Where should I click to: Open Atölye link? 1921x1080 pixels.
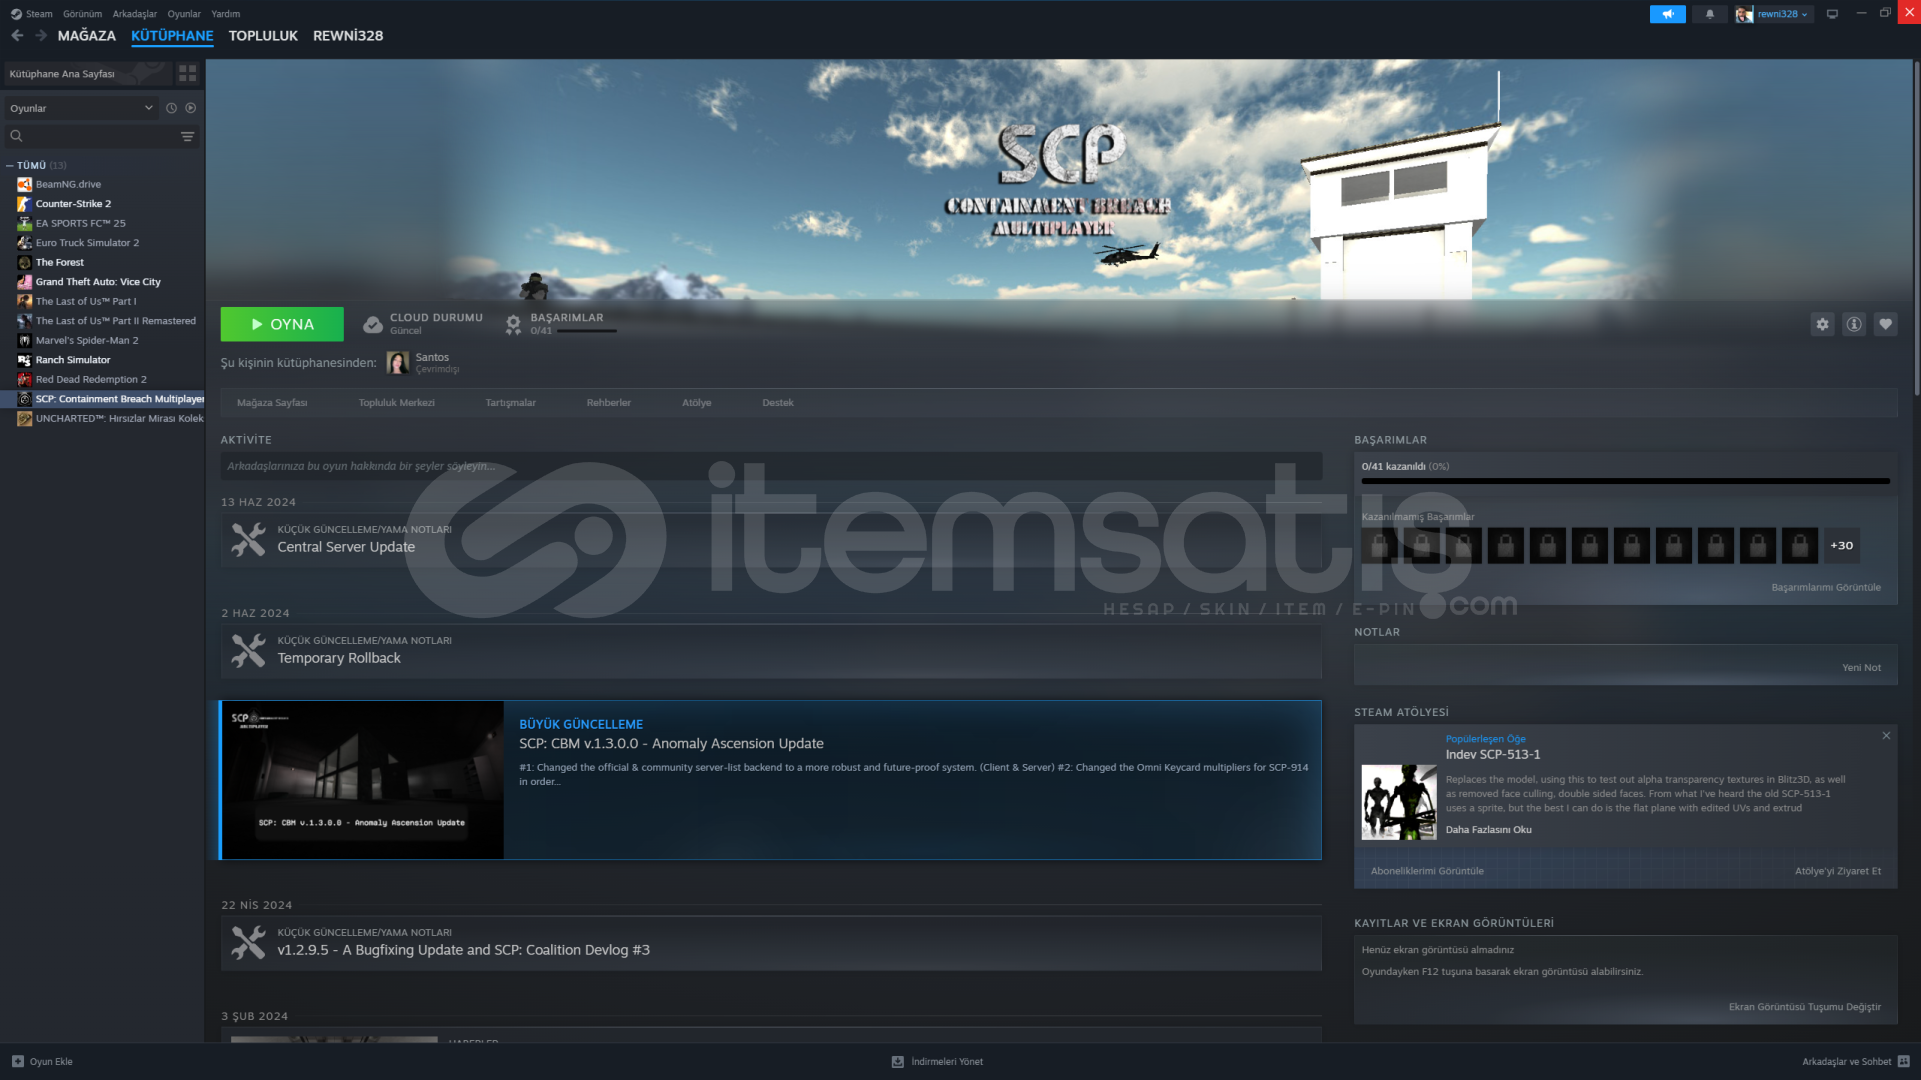pos(696,403)
